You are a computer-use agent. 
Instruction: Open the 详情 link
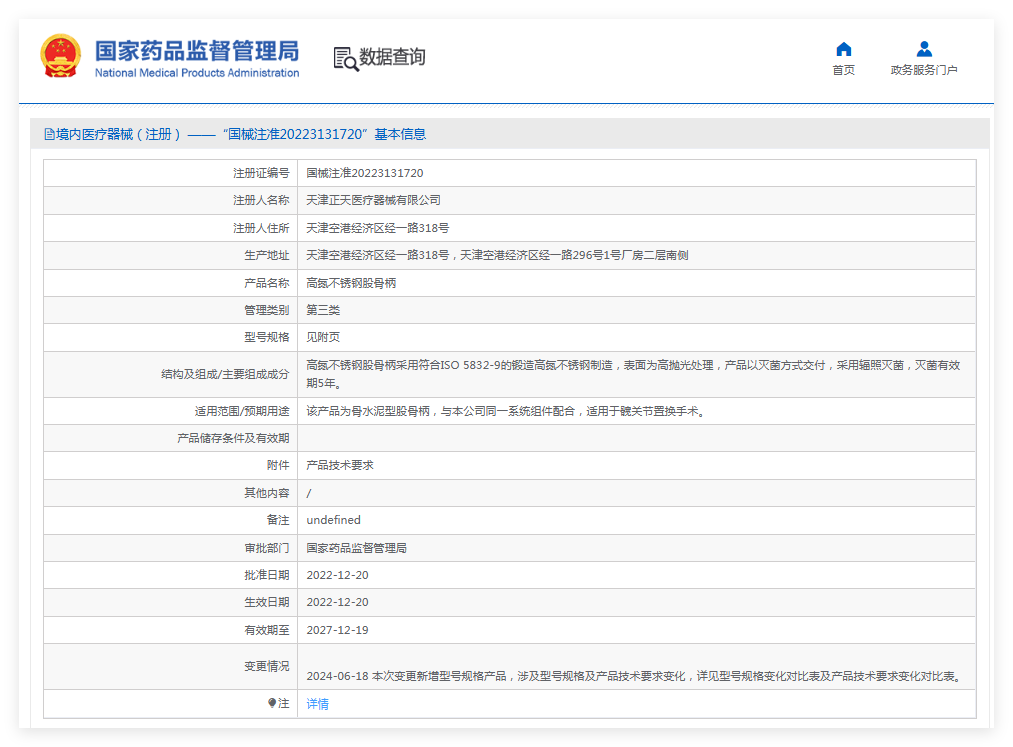317,704
